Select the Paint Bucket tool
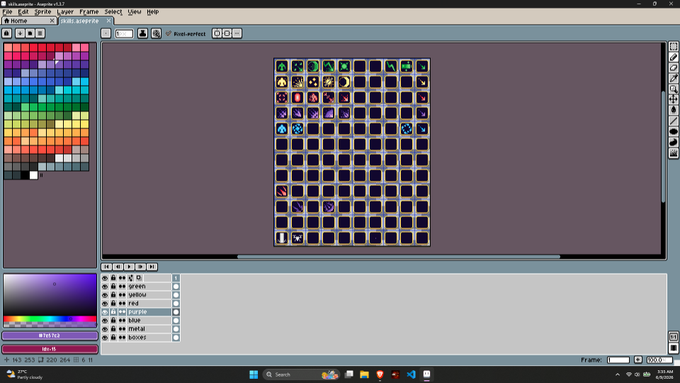 [x=673, y=110]
